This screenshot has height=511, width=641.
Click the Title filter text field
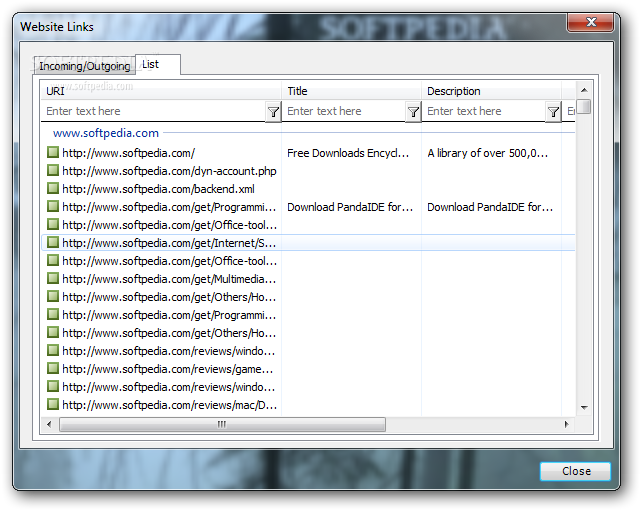point(344,111)
